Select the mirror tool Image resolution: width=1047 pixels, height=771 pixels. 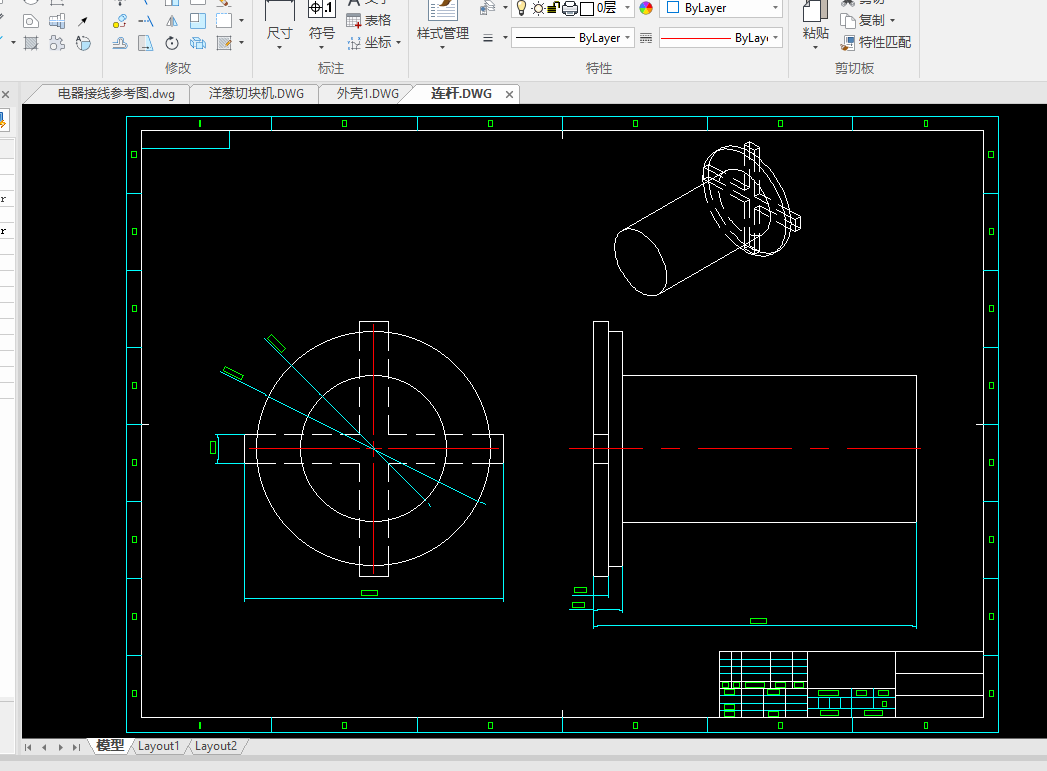pyautogui.click(x=172, y=21)
